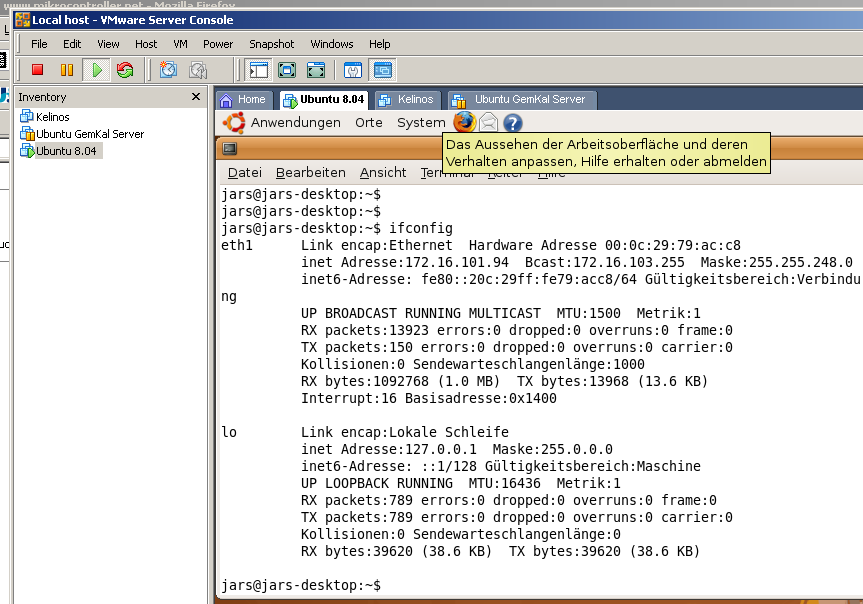
Task: Open the Edit menu
Action: 72,44
